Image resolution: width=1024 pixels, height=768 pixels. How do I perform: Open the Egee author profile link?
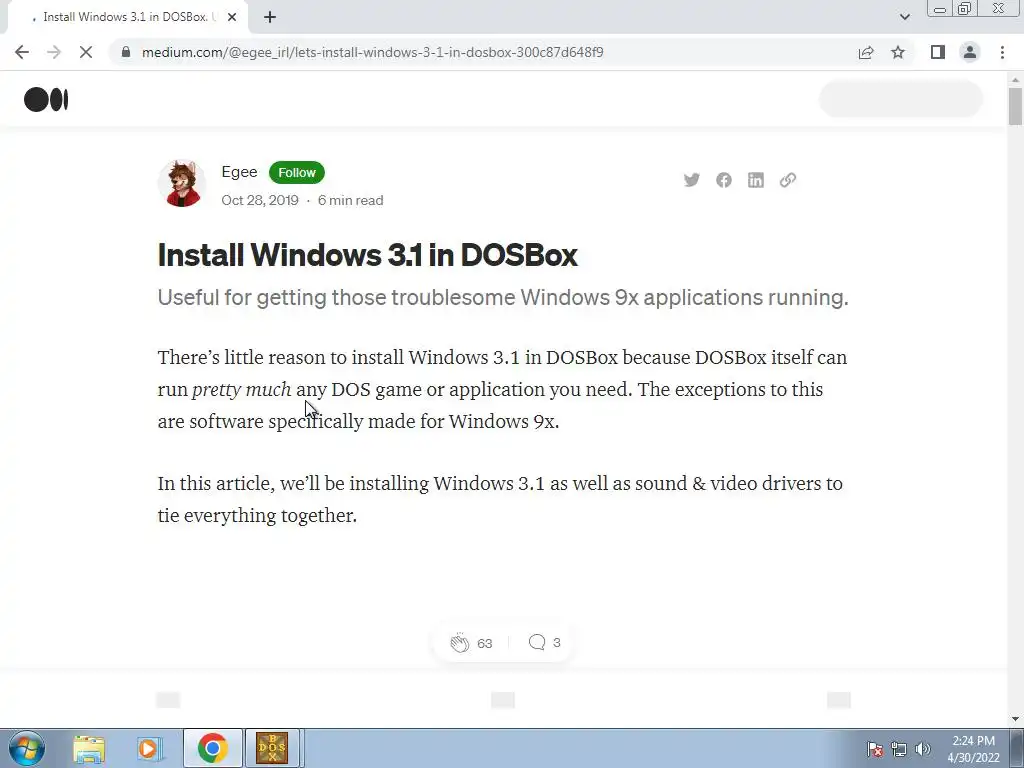click(x=239, y=172)
